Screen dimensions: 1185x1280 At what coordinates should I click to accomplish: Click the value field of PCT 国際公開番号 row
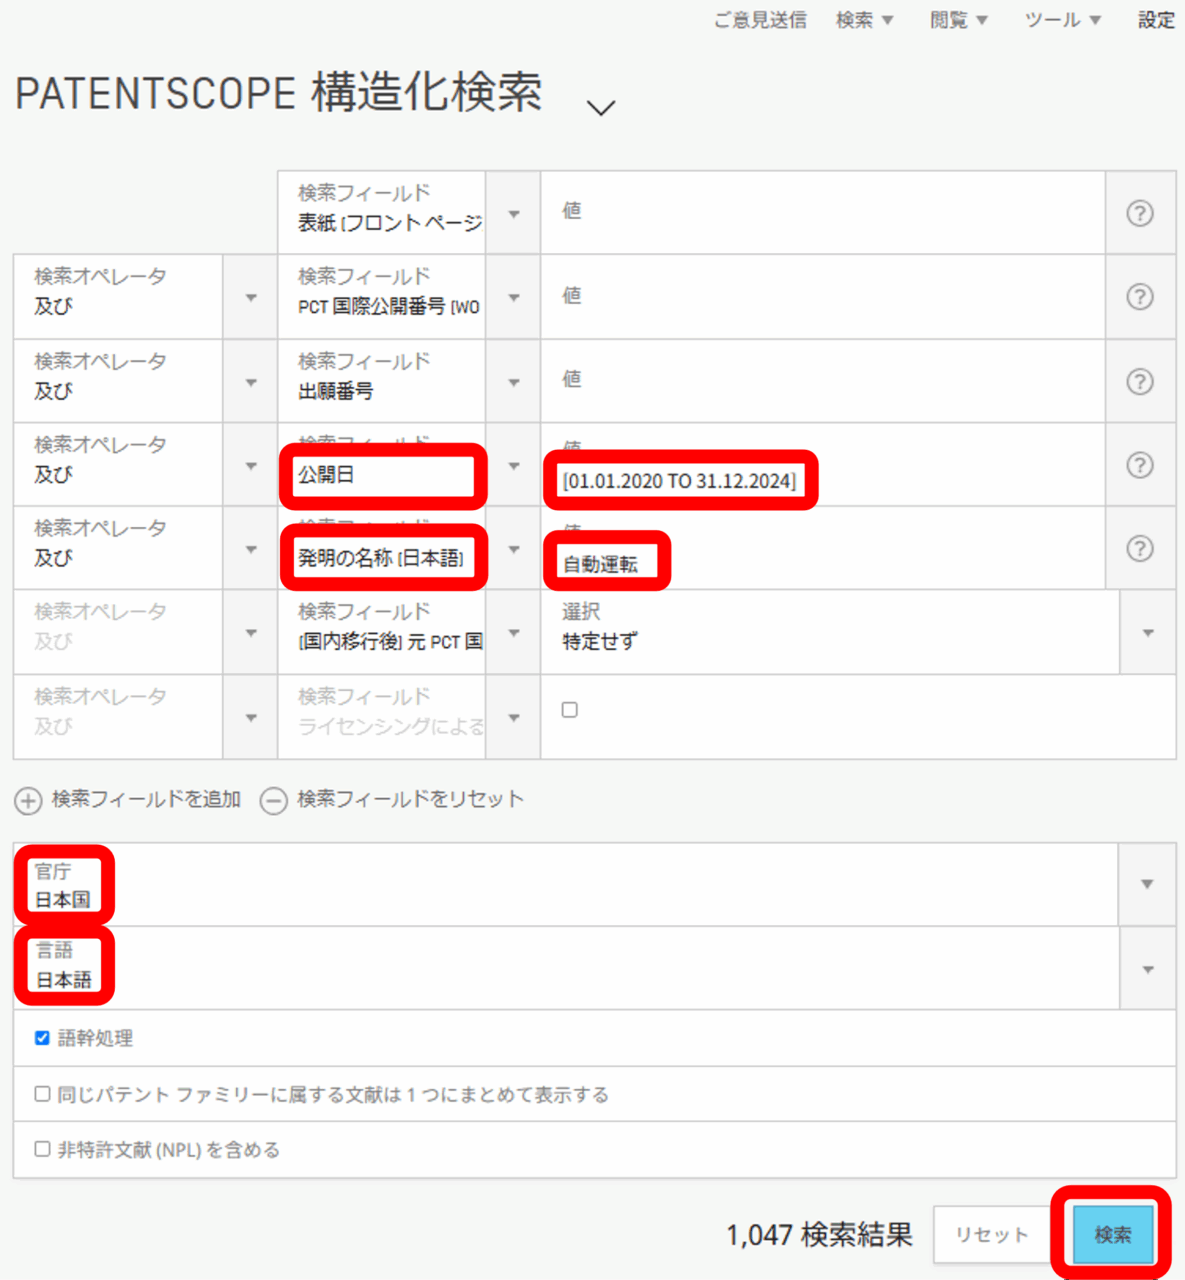(823, 297)
